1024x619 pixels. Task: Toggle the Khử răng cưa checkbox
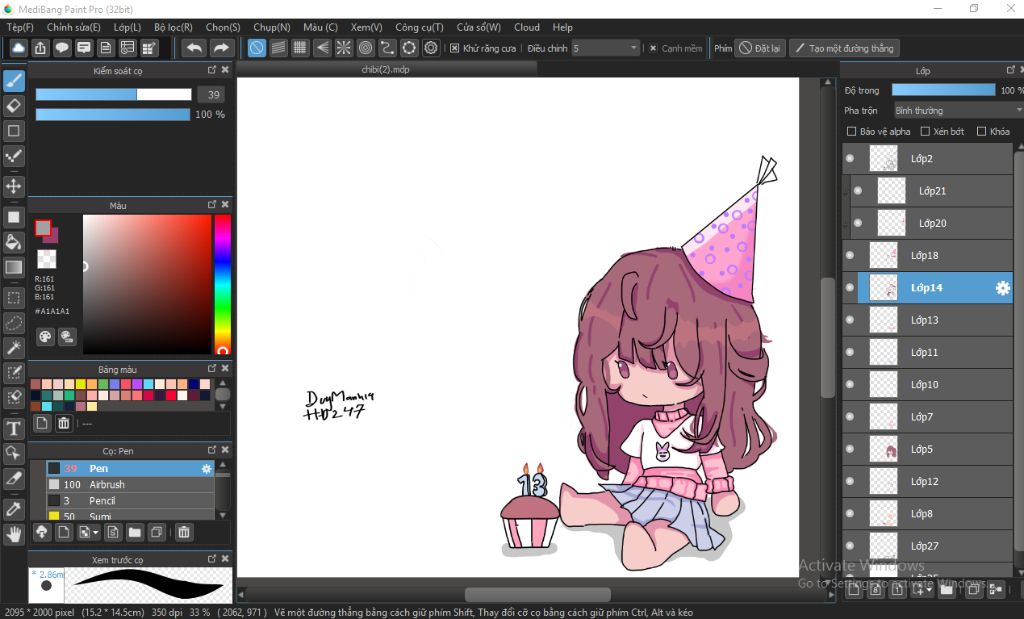click(455, 48)
